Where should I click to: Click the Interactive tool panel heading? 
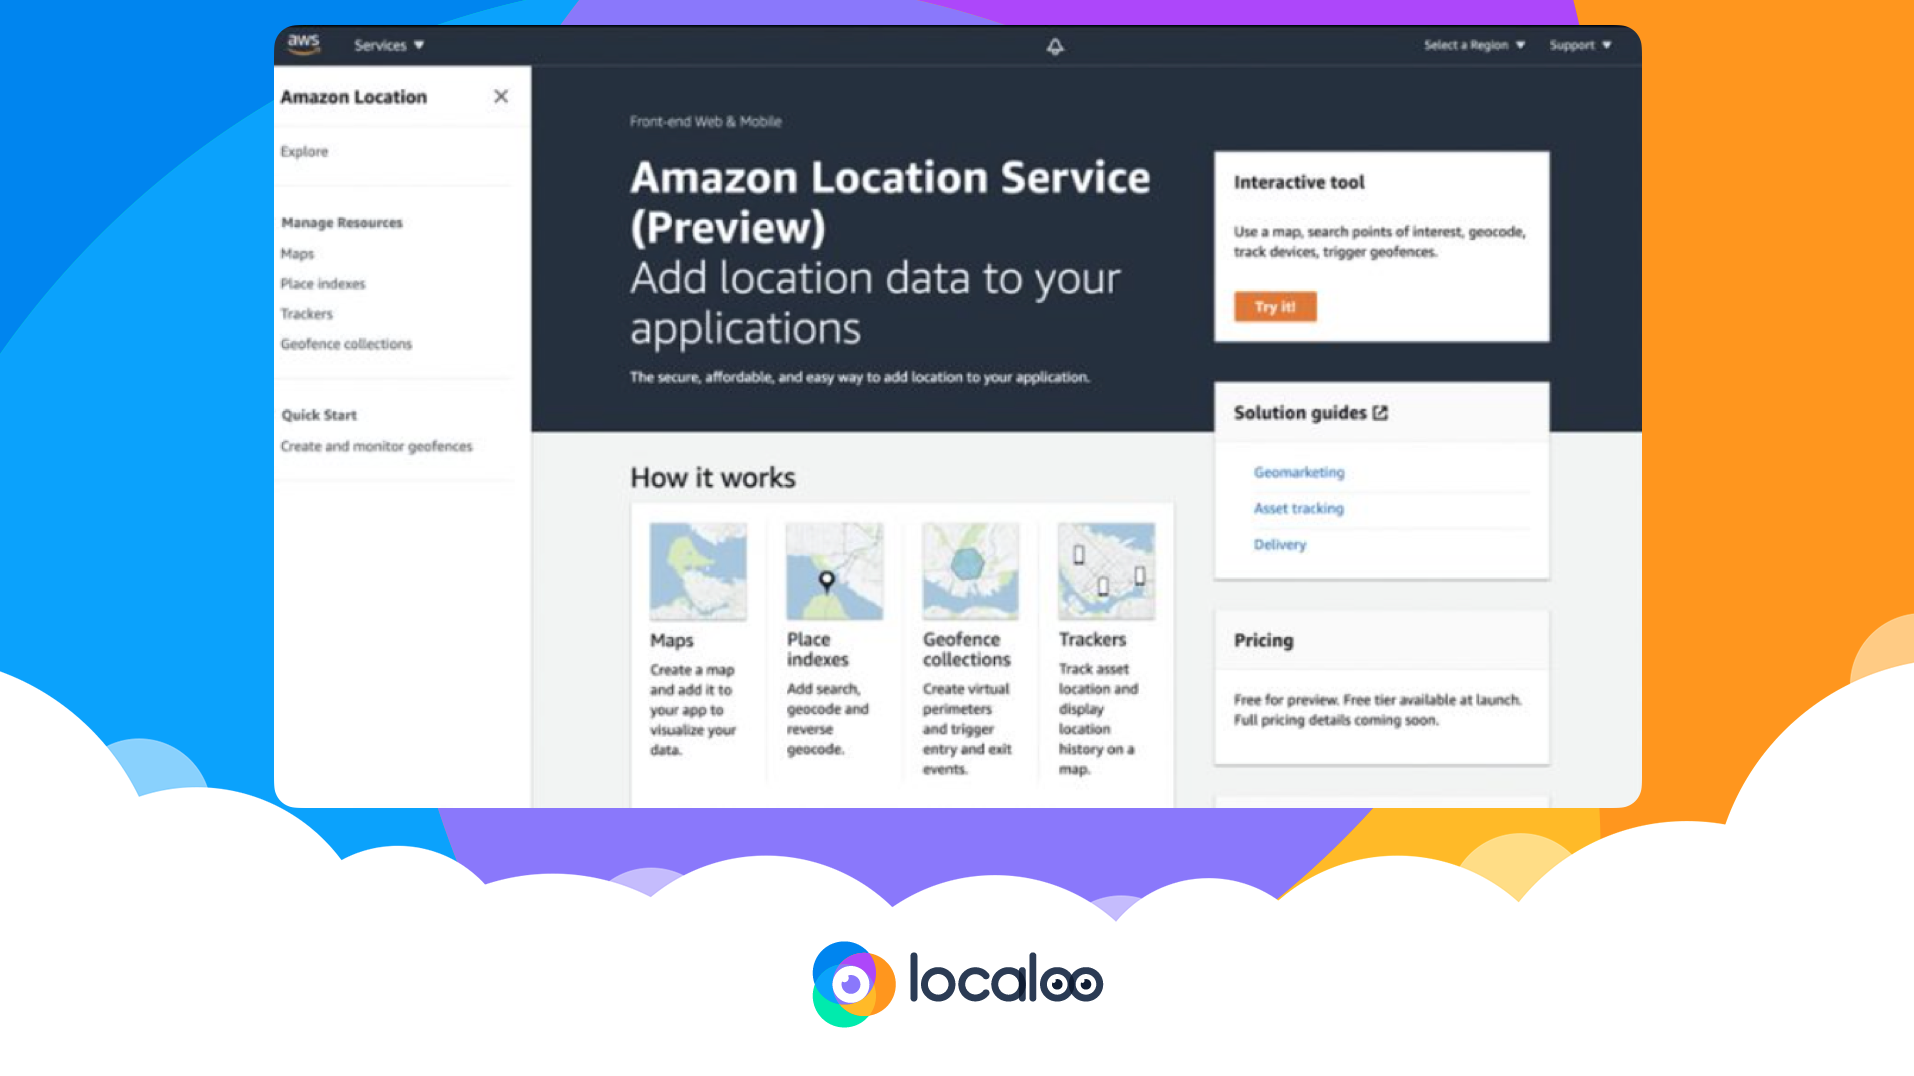point(1298,182)
